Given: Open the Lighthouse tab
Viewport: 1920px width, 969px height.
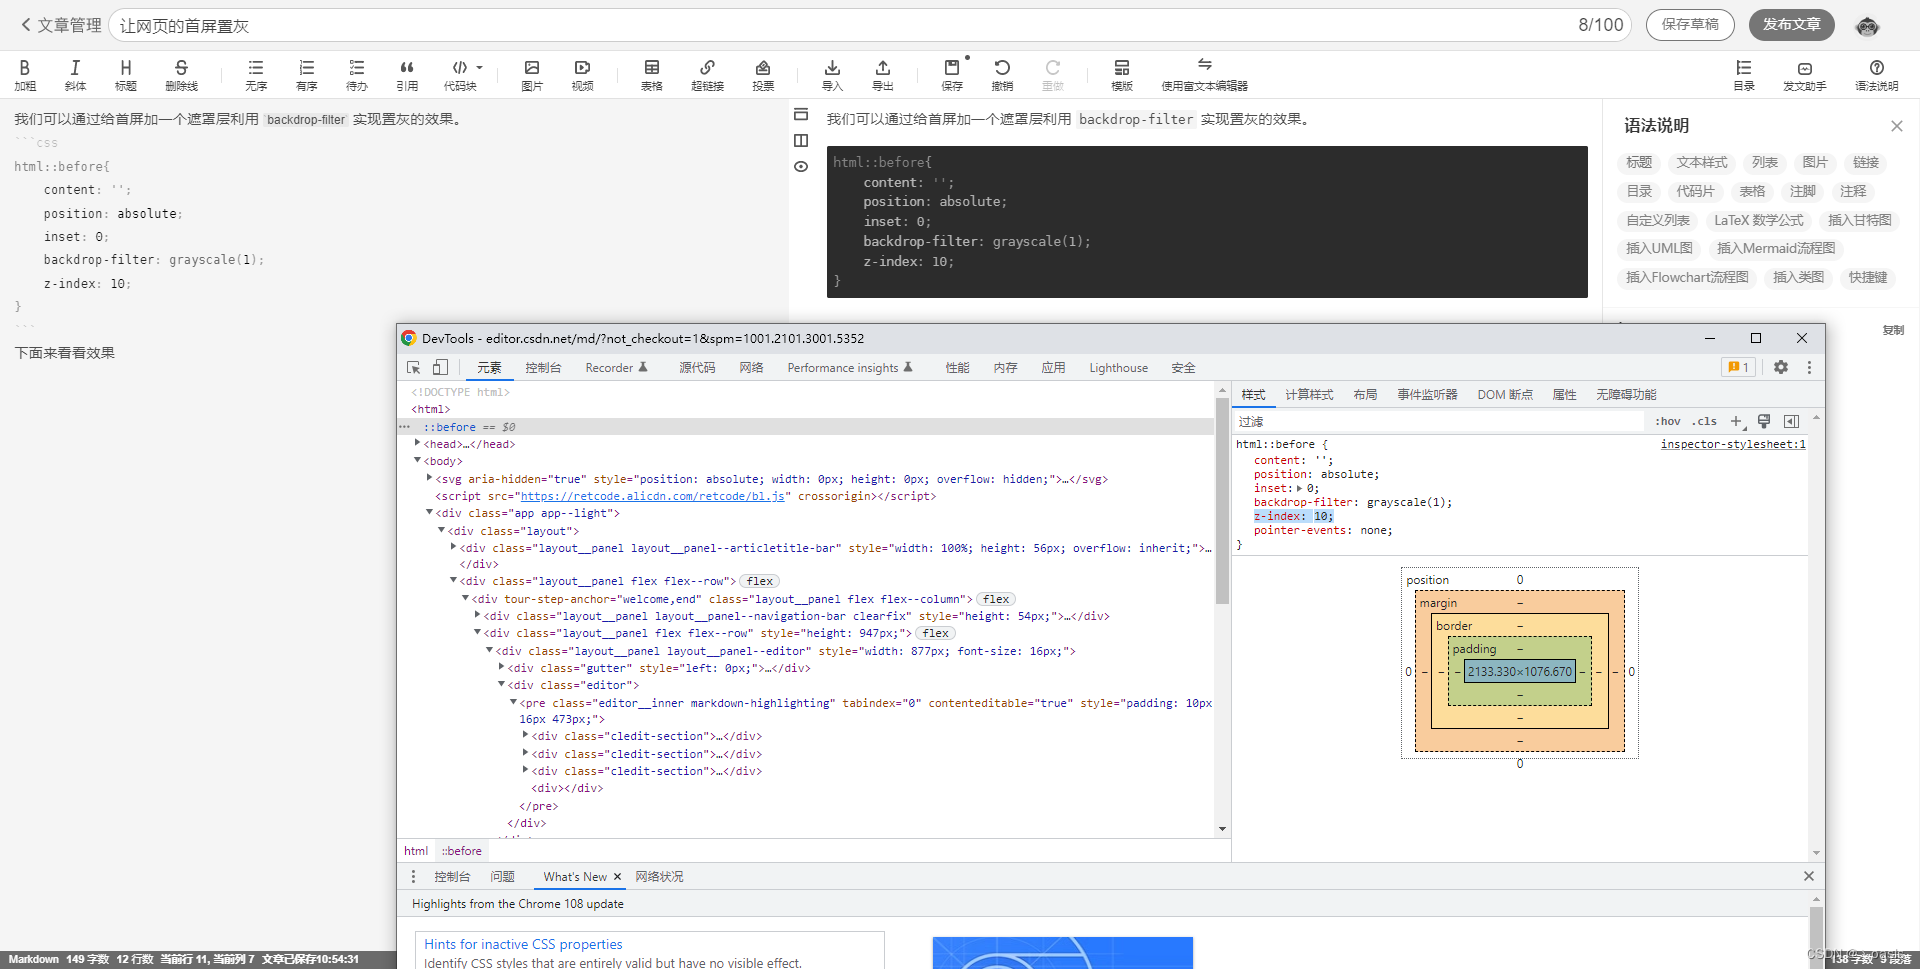Looking at the screenshot, I should 1118,368.
